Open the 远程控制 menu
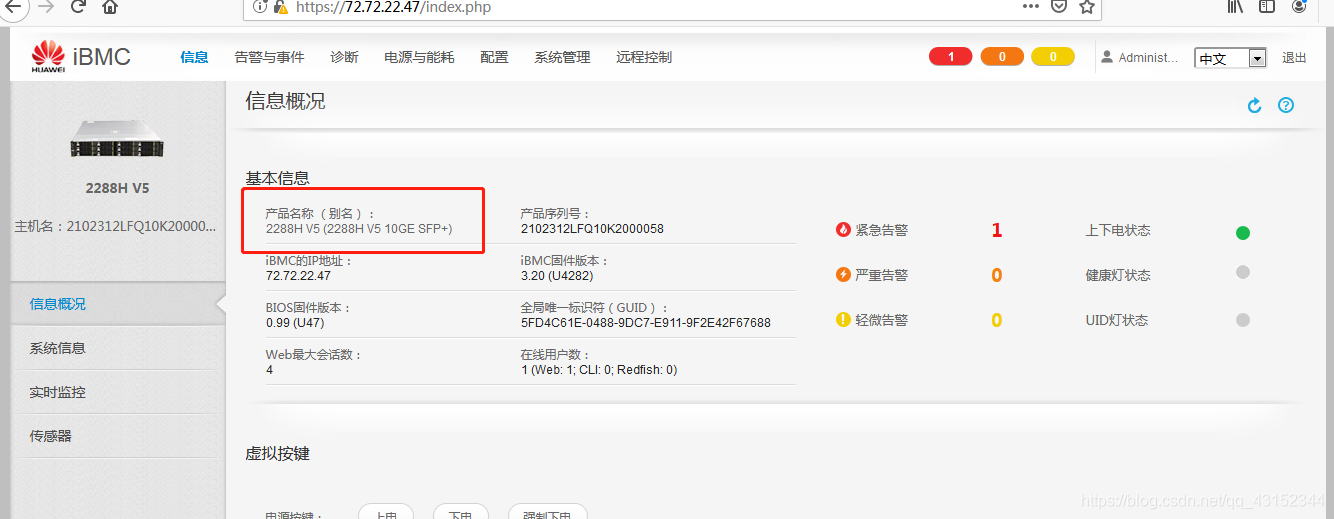The image size is (1334, 519). point(644,57)
